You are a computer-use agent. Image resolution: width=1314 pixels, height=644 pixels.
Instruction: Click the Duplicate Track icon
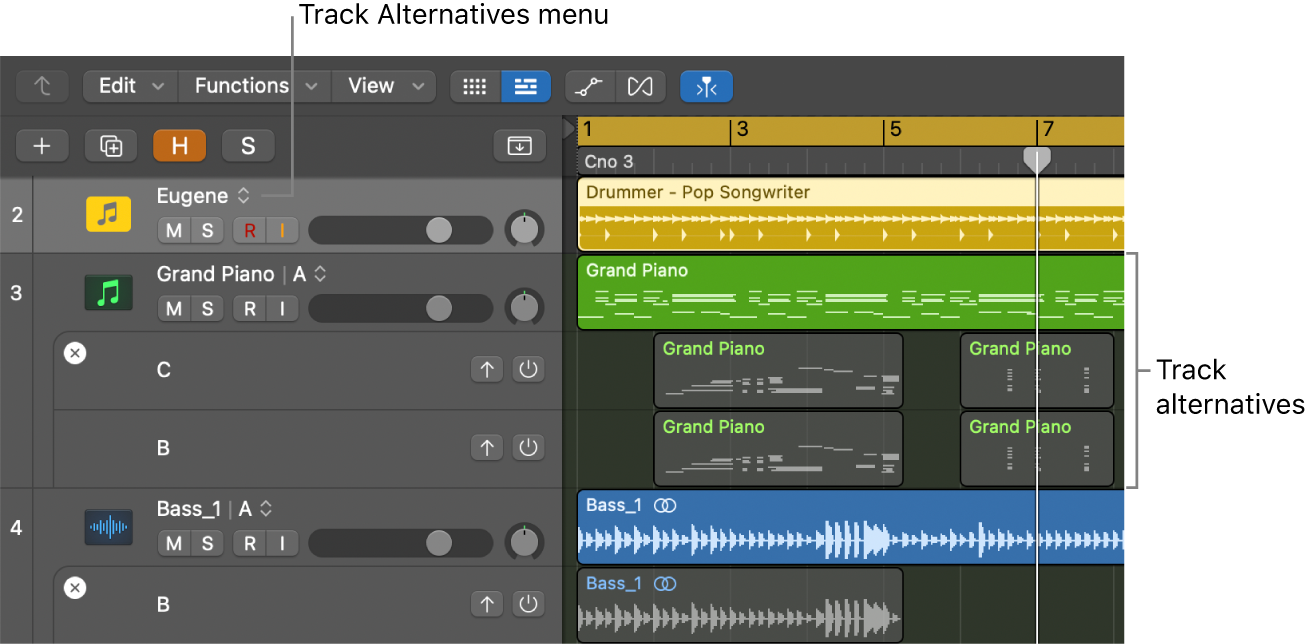[x=110, y=145]
